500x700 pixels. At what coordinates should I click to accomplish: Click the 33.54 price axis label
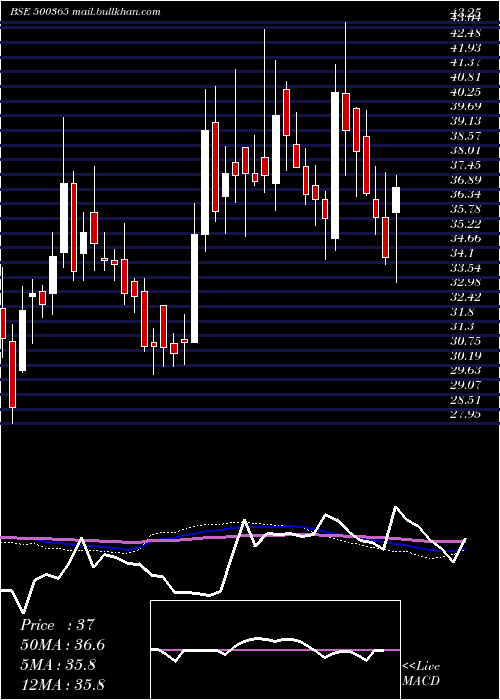point(466,268)
